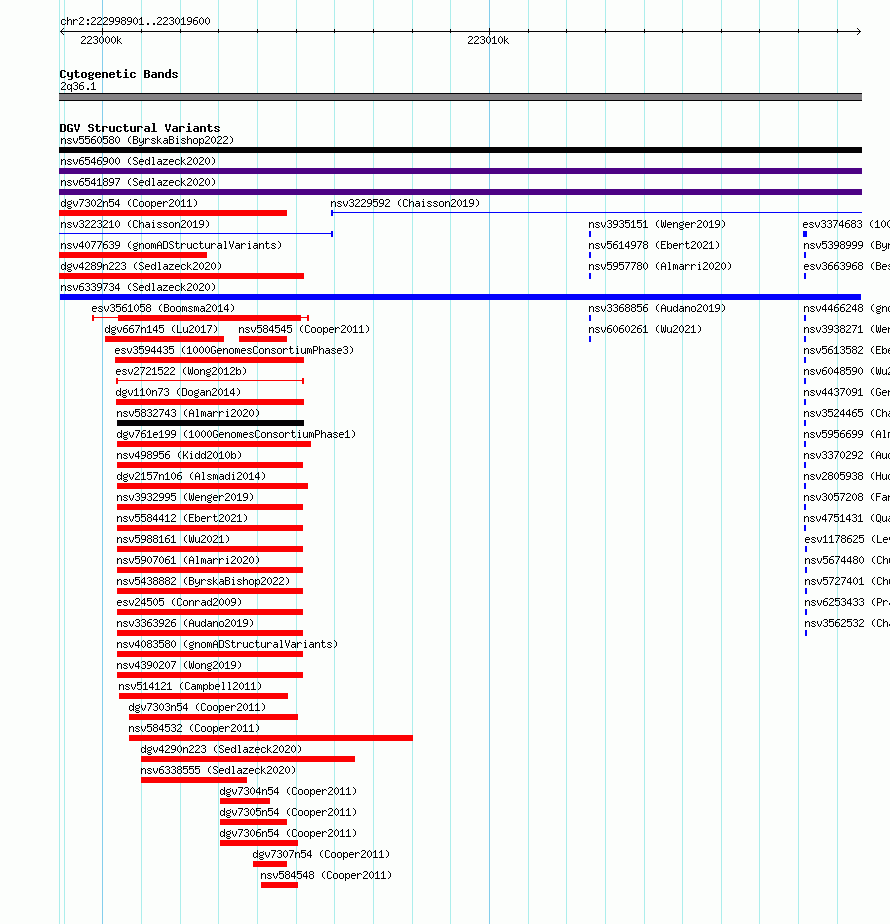Open nsv3229592 (Chaisson2019) variant
This screenshot has width=890, height=924.
[405, 203]
